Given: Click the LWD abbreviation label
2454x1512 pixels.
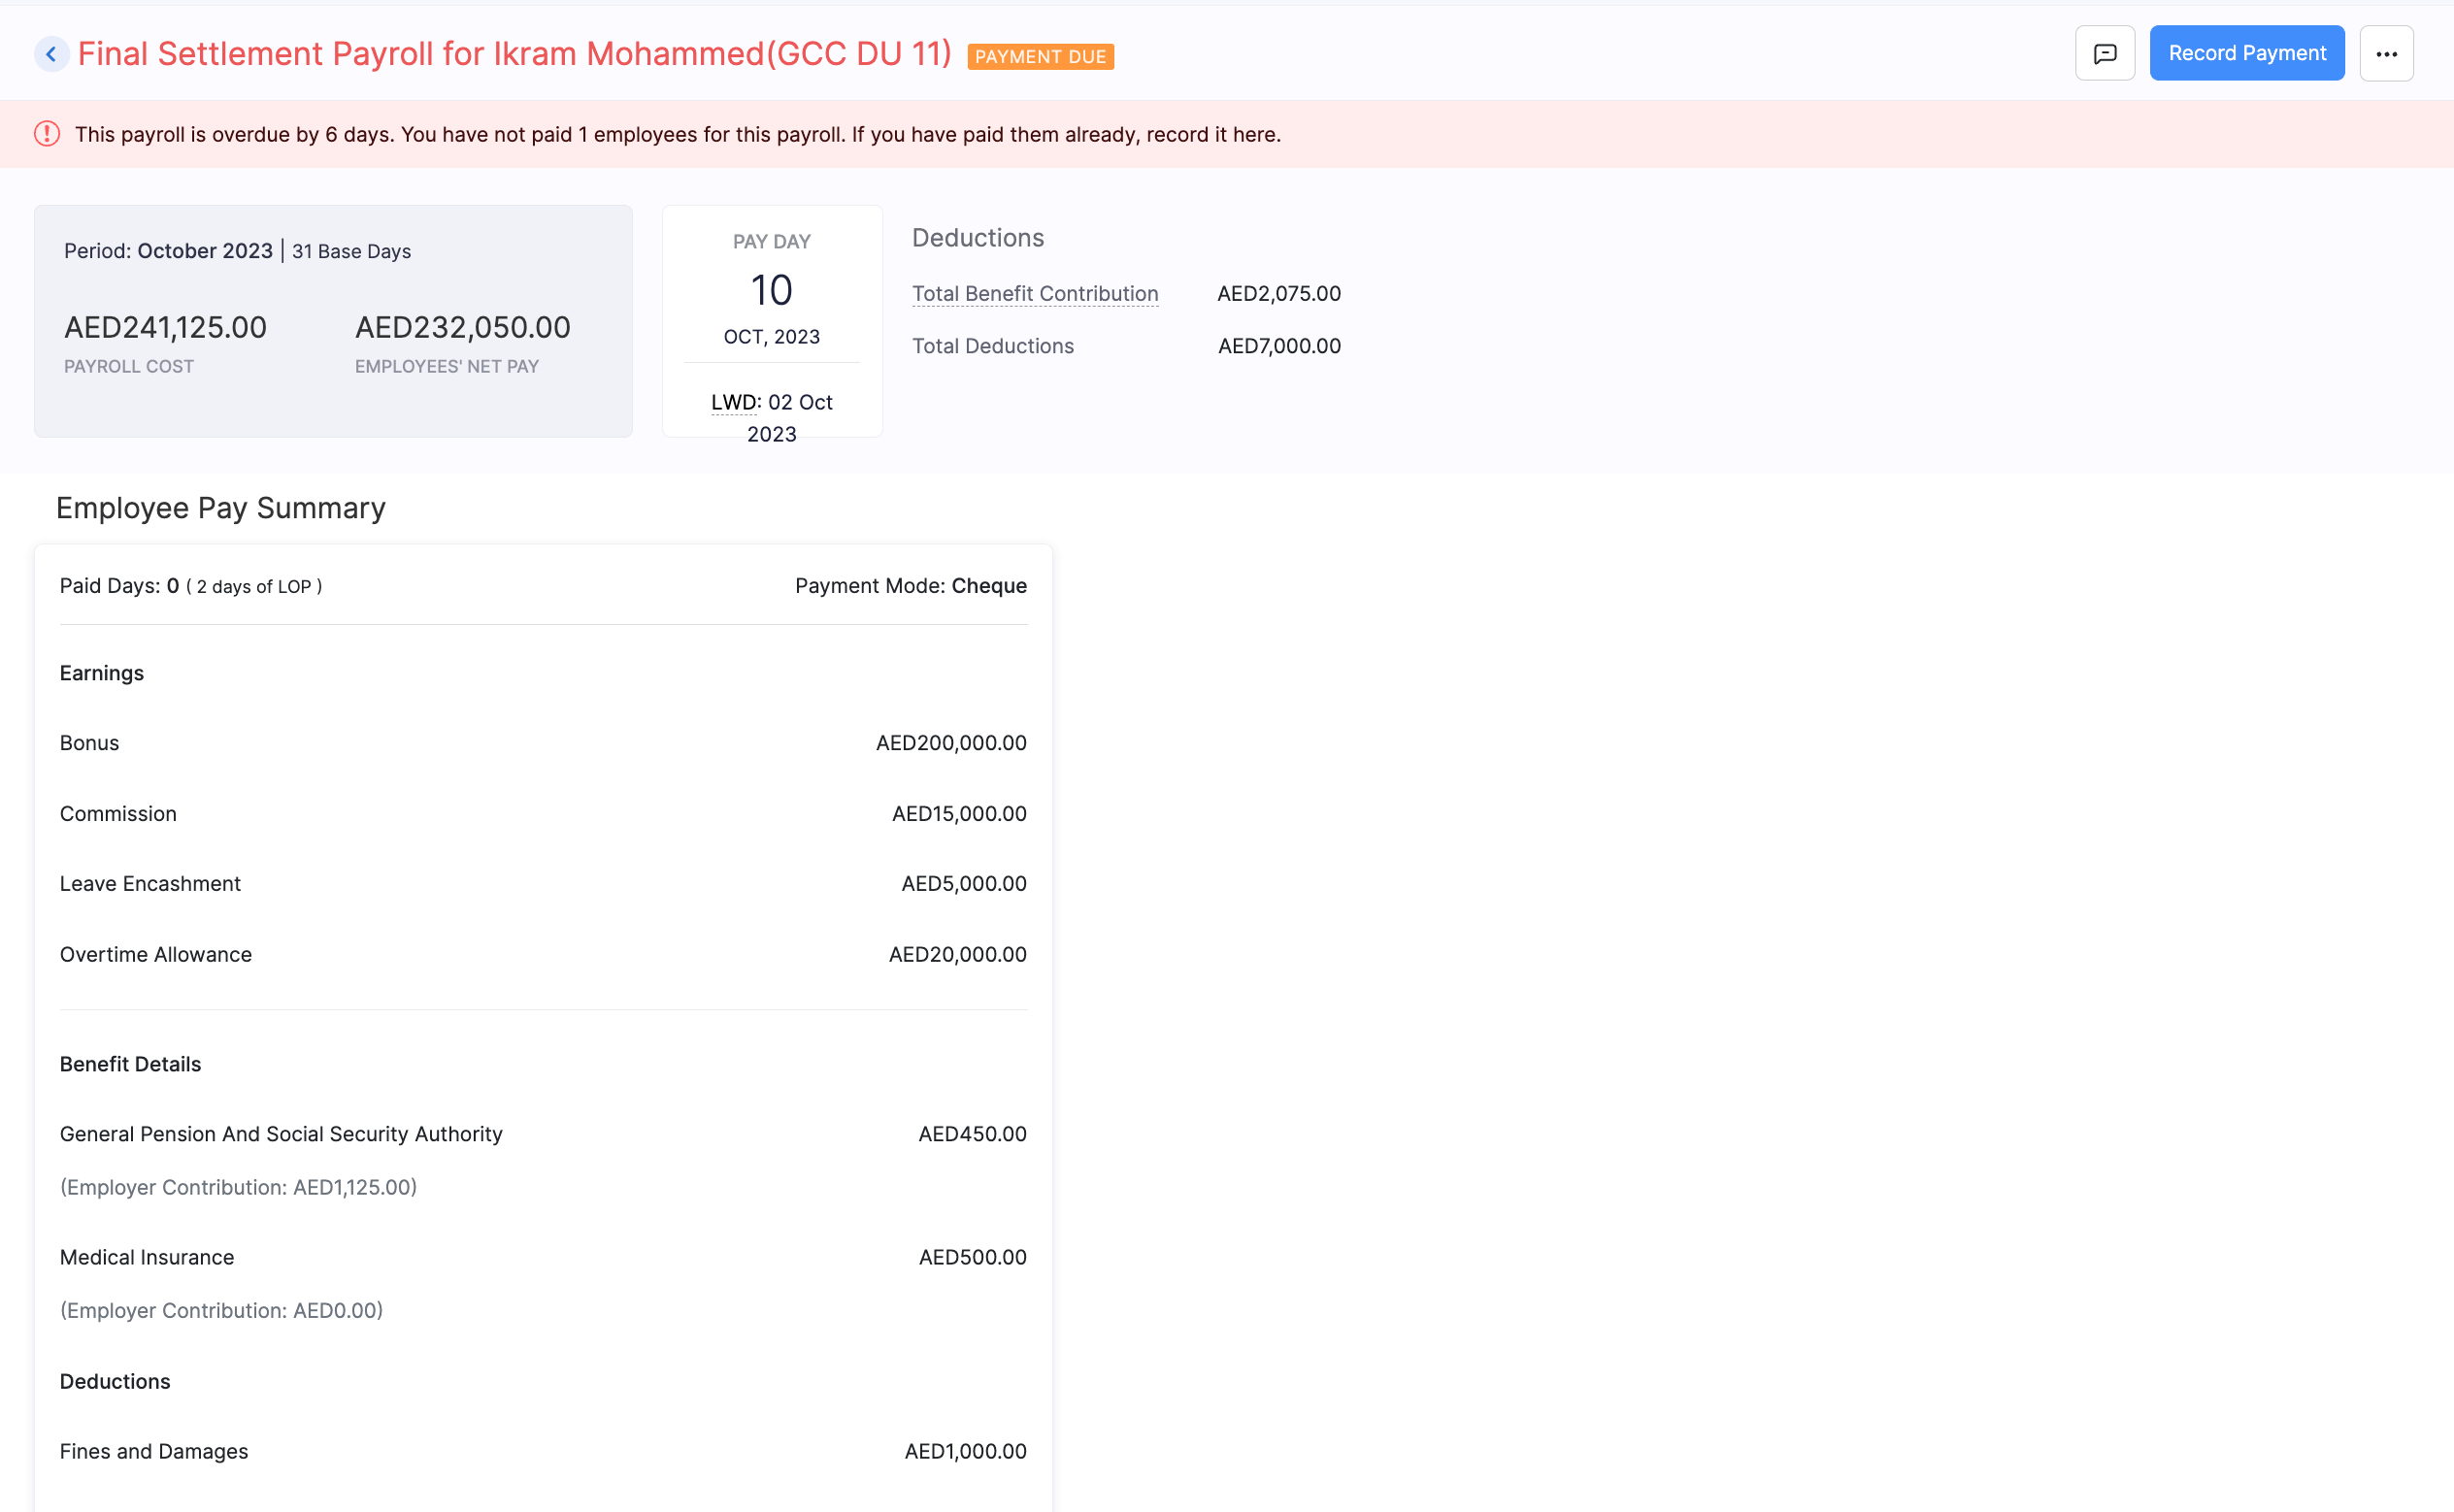Looking at the screenshot, I should click(x=733, y=402).
